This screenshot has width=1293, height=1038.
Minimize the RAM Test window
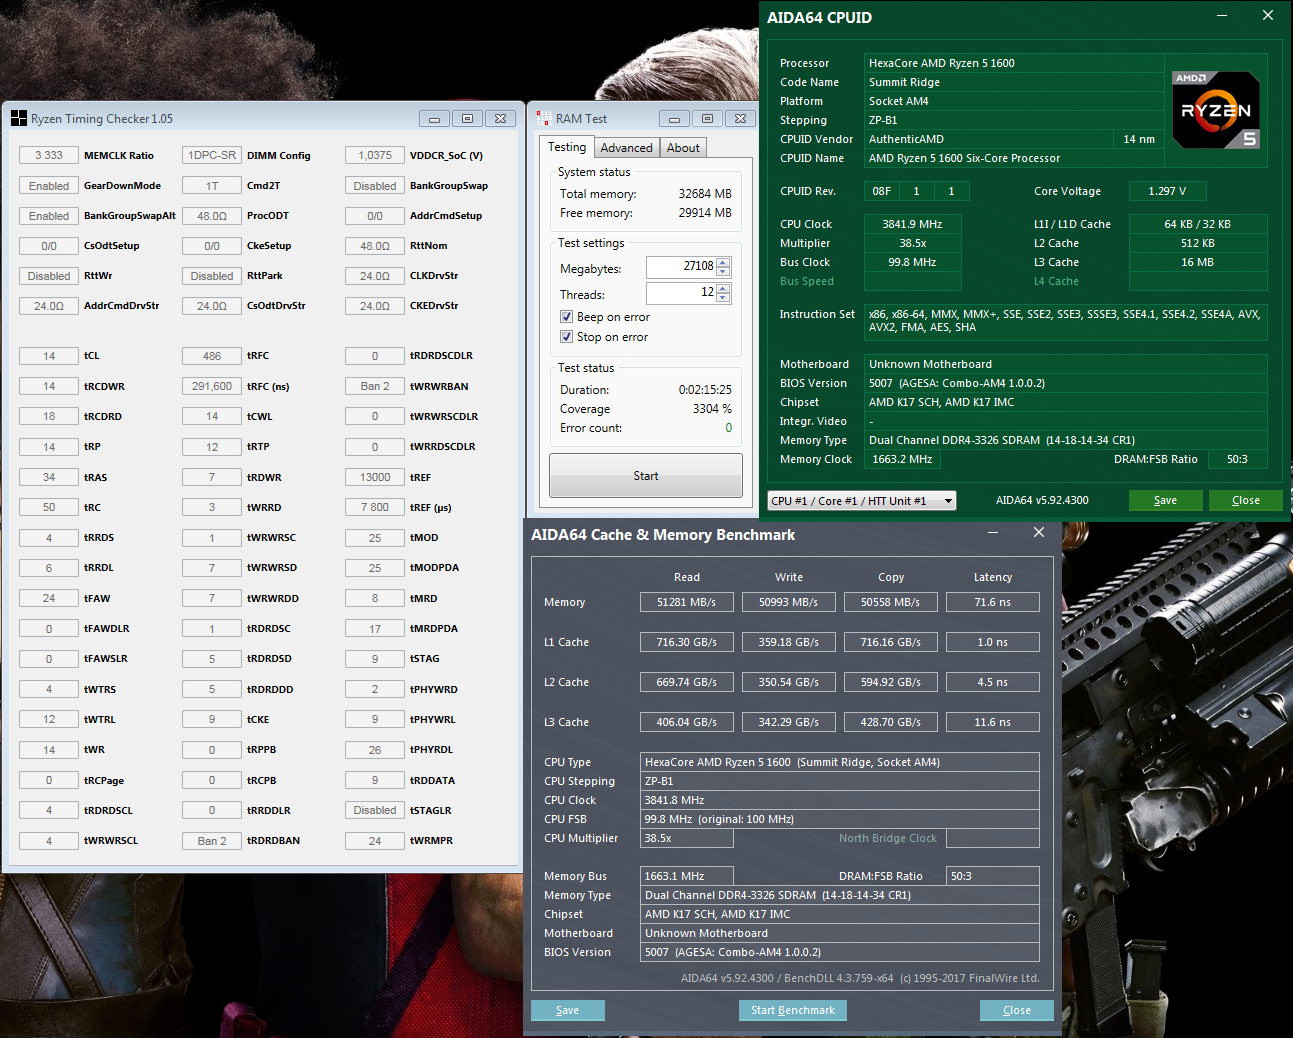click(674, 118)
